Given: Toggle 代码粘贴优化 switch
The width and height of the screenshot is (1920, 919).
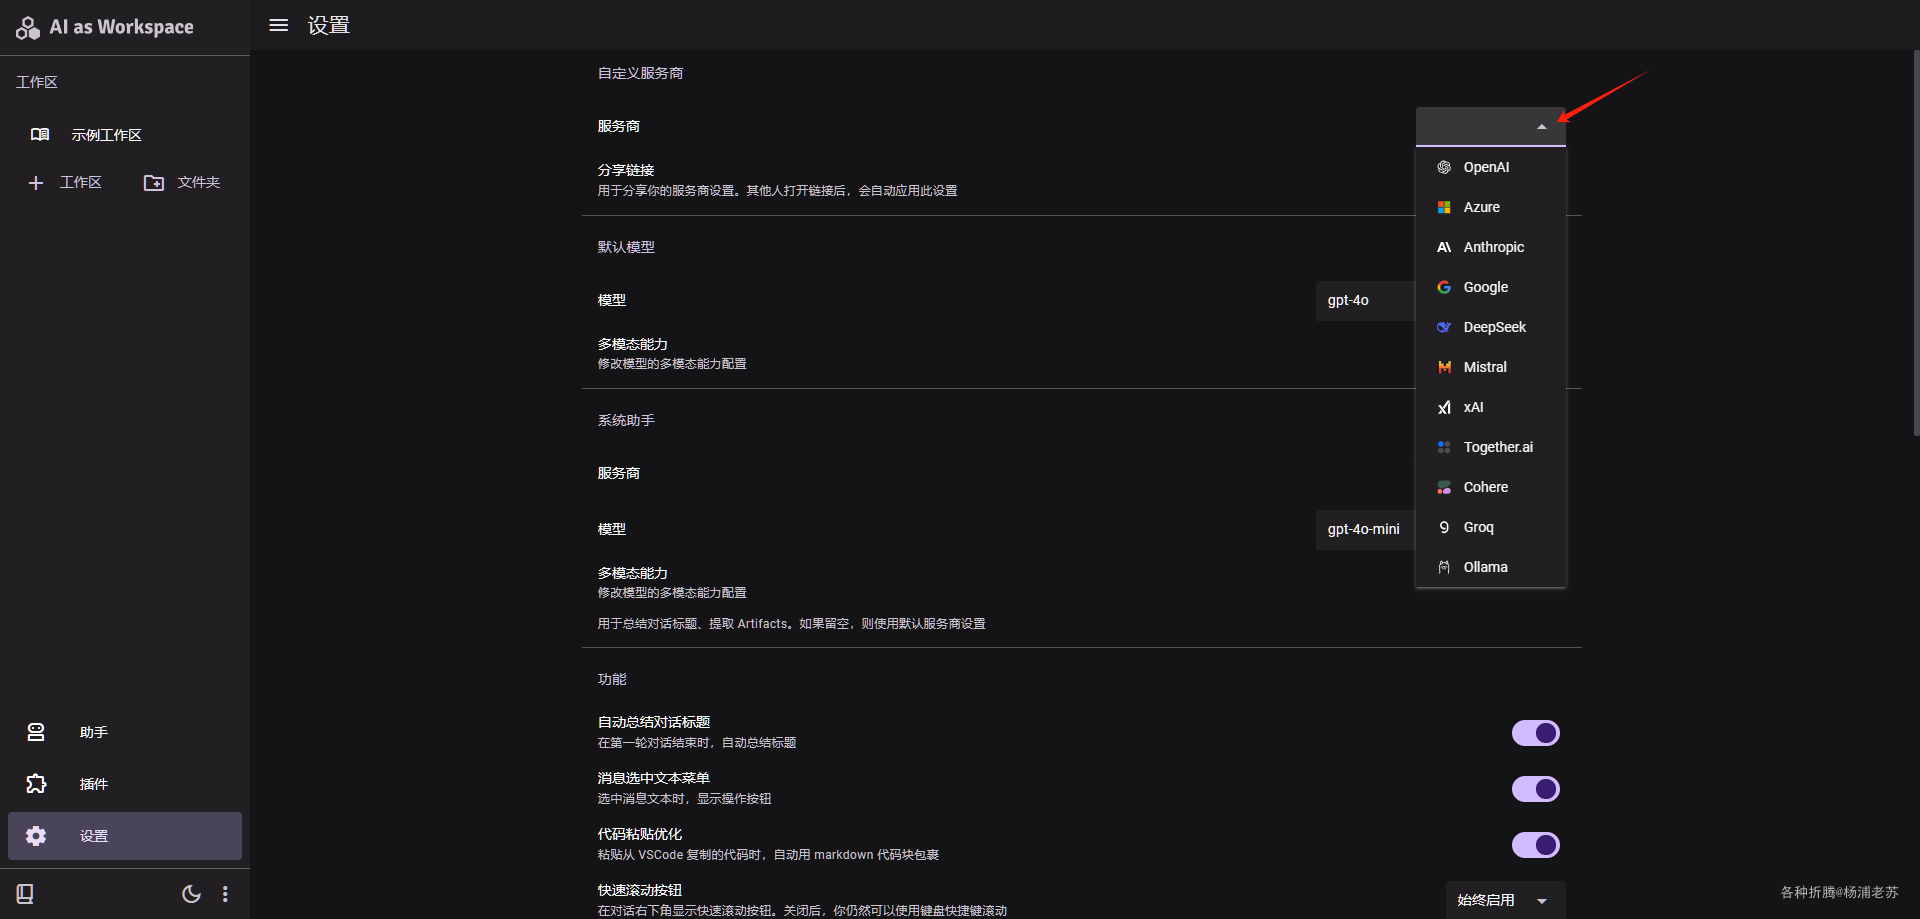Looking at the screenshot, I should [1536, 845].
